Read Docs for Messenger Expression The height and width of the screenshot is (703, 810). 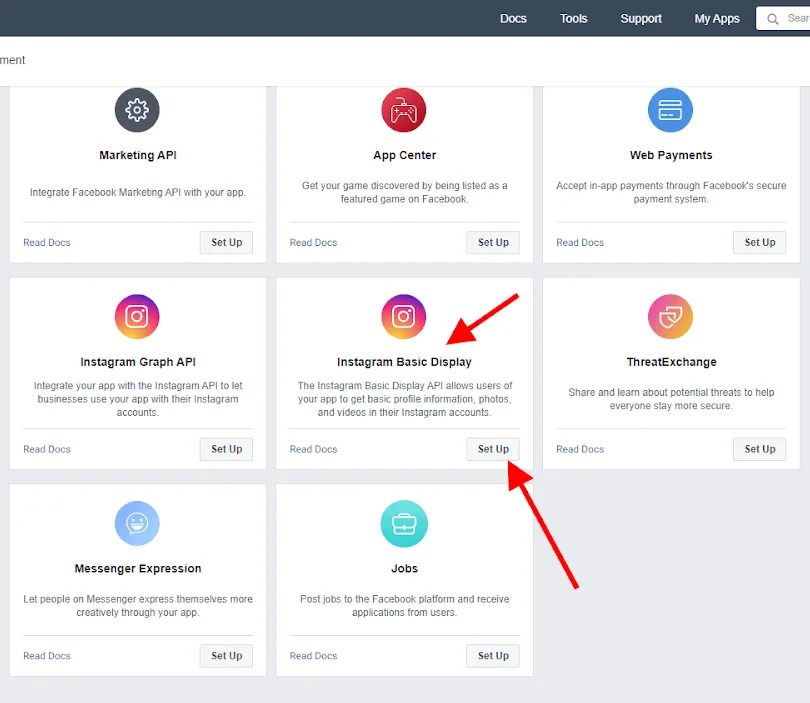point(47,655)
